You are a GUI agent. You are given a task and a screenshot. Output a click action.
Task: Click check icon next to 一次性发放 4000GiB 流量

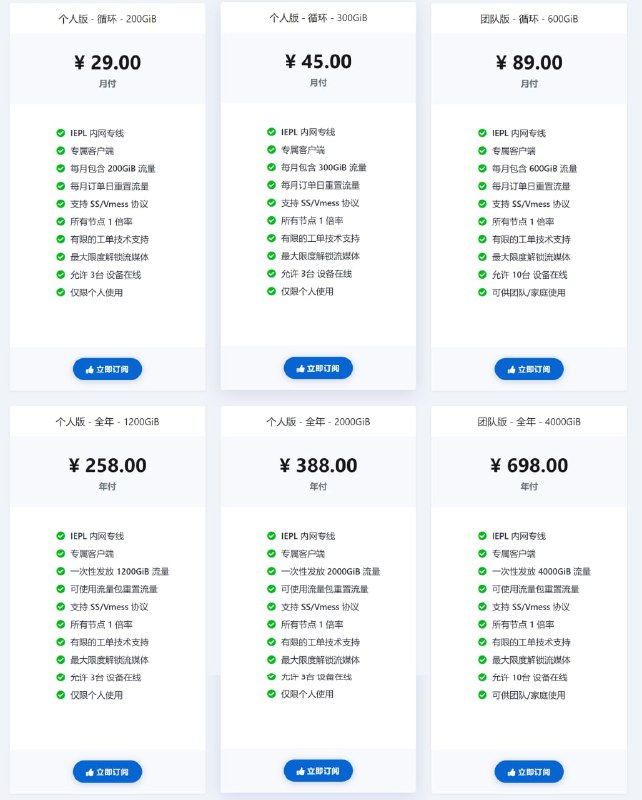tap(482, 571)
